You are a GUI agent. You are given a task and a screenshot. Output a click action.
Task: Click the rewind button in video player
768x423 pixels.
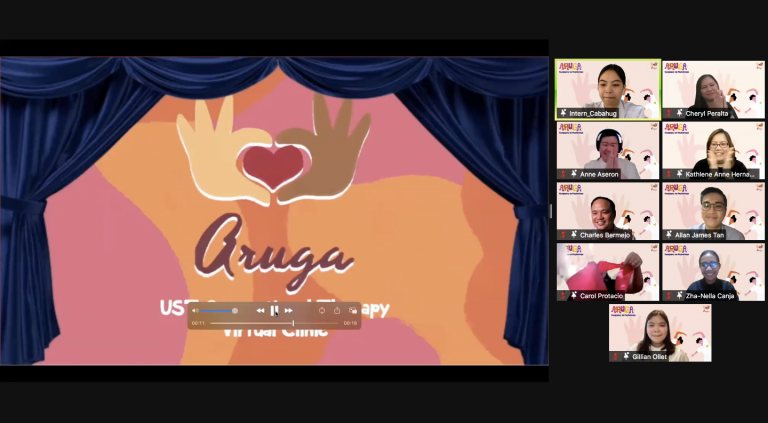click(x=260, y=310)
